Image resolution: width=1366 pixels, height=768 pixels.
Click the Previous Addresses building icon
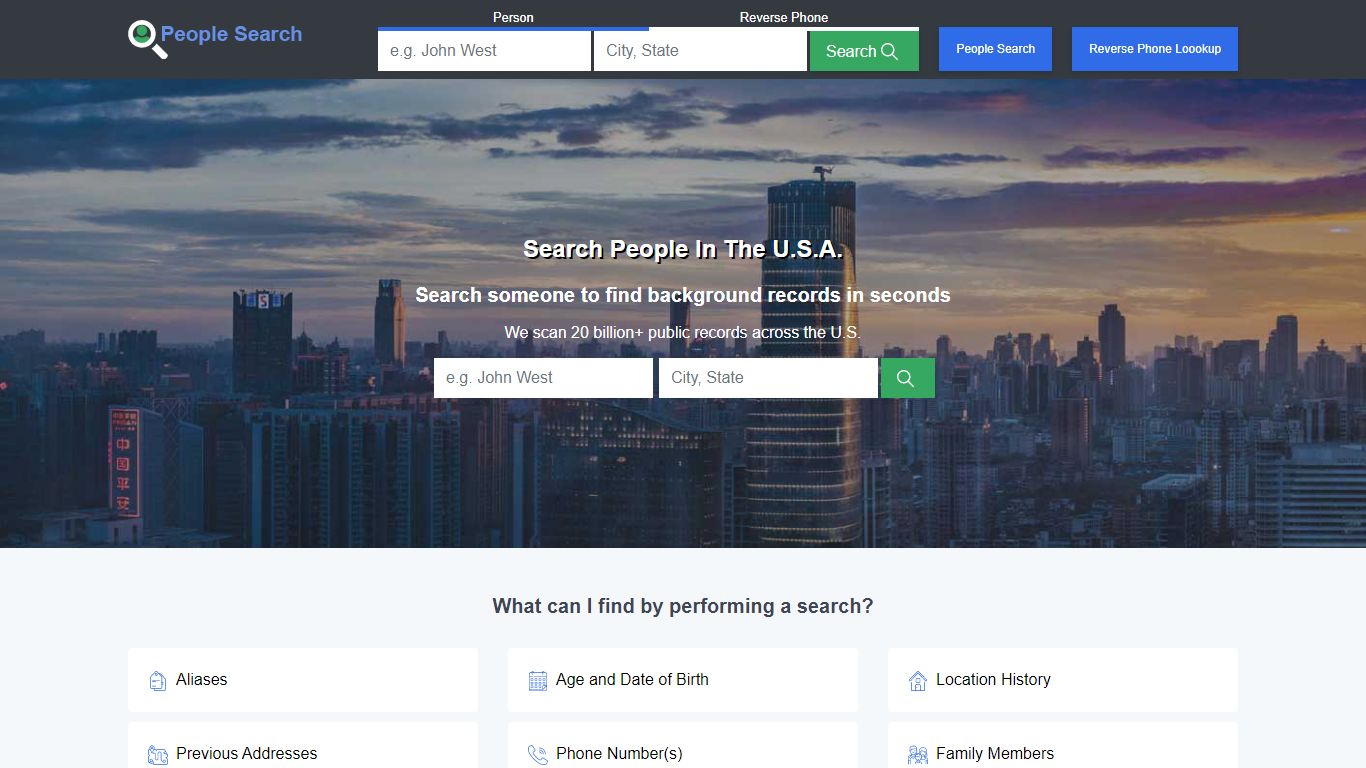(x=157, y=754)
